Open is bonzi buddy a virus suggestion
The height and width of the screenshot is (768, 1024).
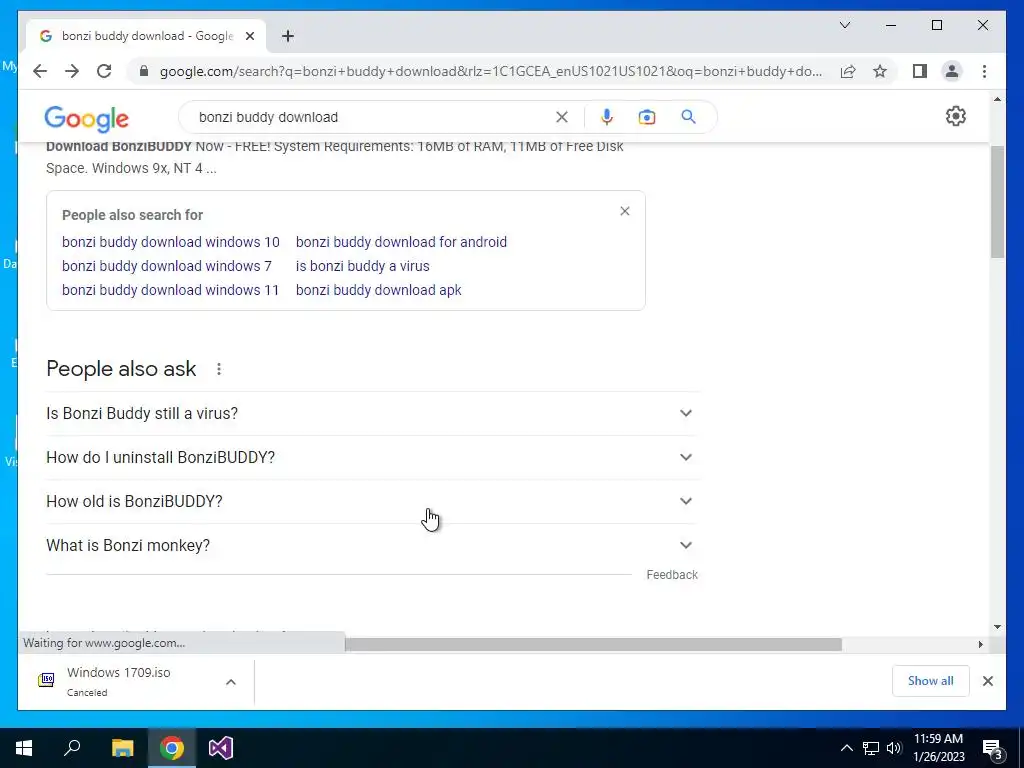click(x=362, y=266)
